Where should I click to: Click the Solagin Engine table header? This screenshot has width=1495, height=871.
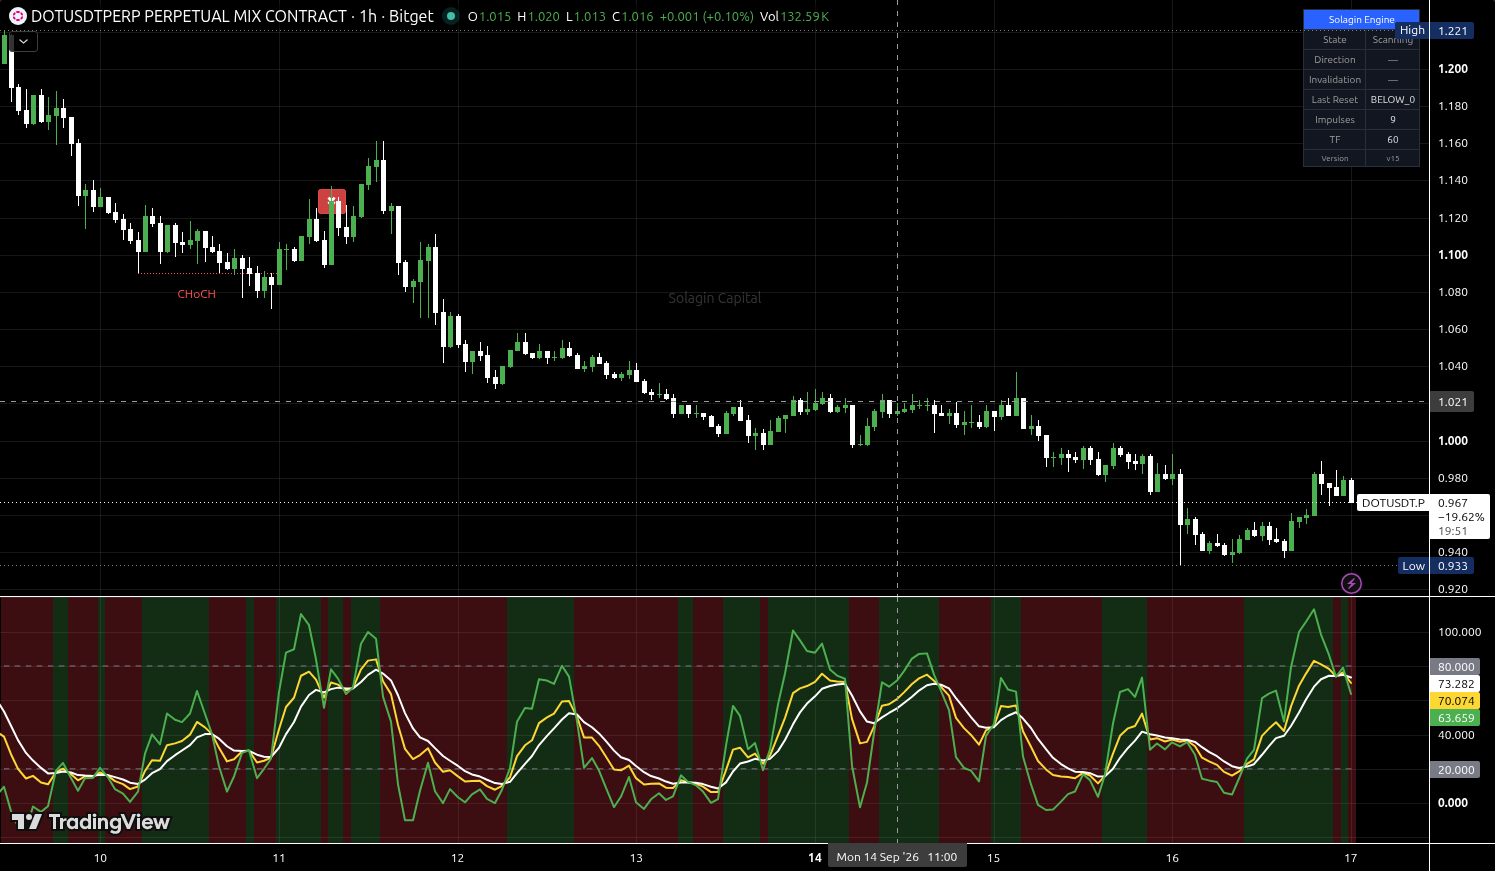[1361, 19]
